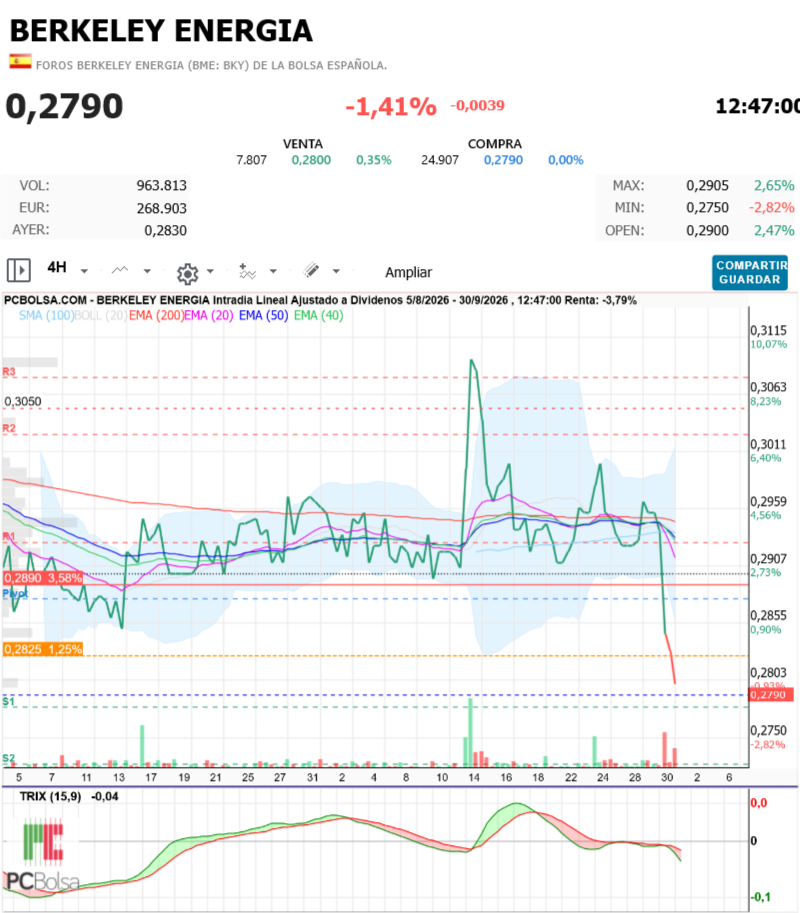800x913 pixels.
Task: Click the COMPRA price 0,2790
Action: point(503,160)
